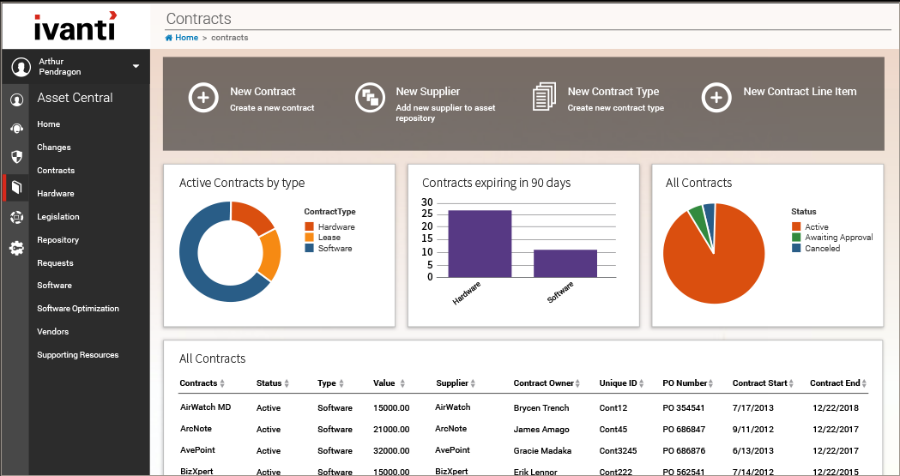This screenshot has height=476, width=900.
Task: Click the New Contract Line Item plus icon
Action: pyautogui.click(x=716, y=98)
